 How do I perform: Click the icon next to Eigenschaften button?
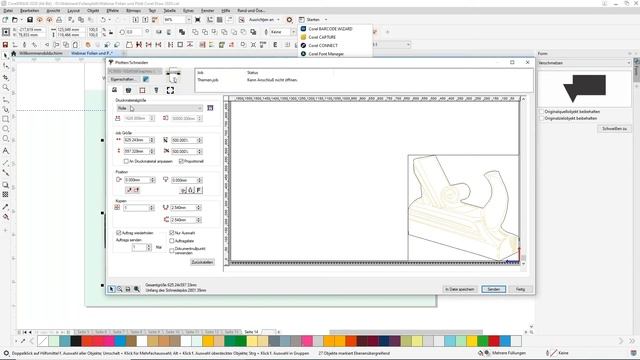(x=146, y=79)
